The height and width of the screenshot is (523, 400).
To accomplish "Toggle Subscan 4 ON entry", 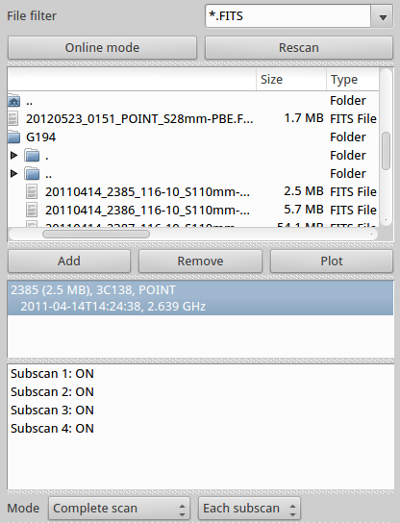I will tap(52, 429).
